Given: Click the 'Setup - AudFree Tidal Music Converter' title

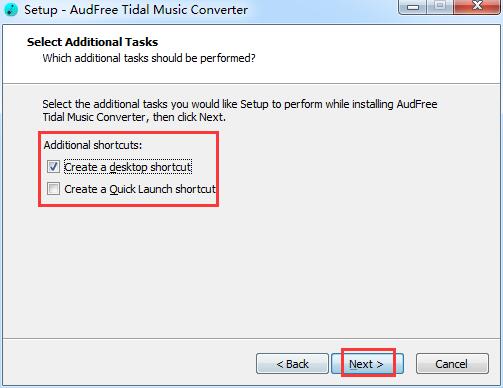Looking at the screenshot, I should point(136,10).
